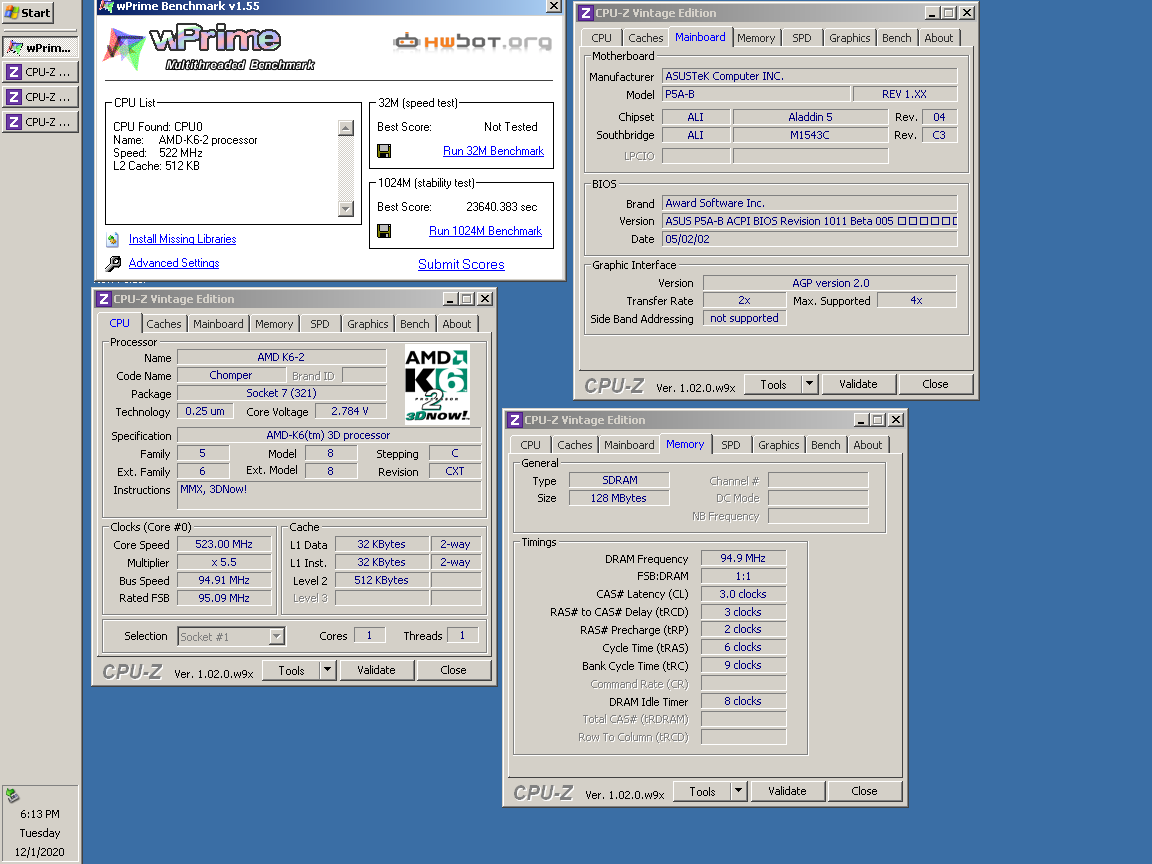Switch to Graphics tab in CPU window
The width and height of the screenshot is (1152, 864).
pos(367,324)
